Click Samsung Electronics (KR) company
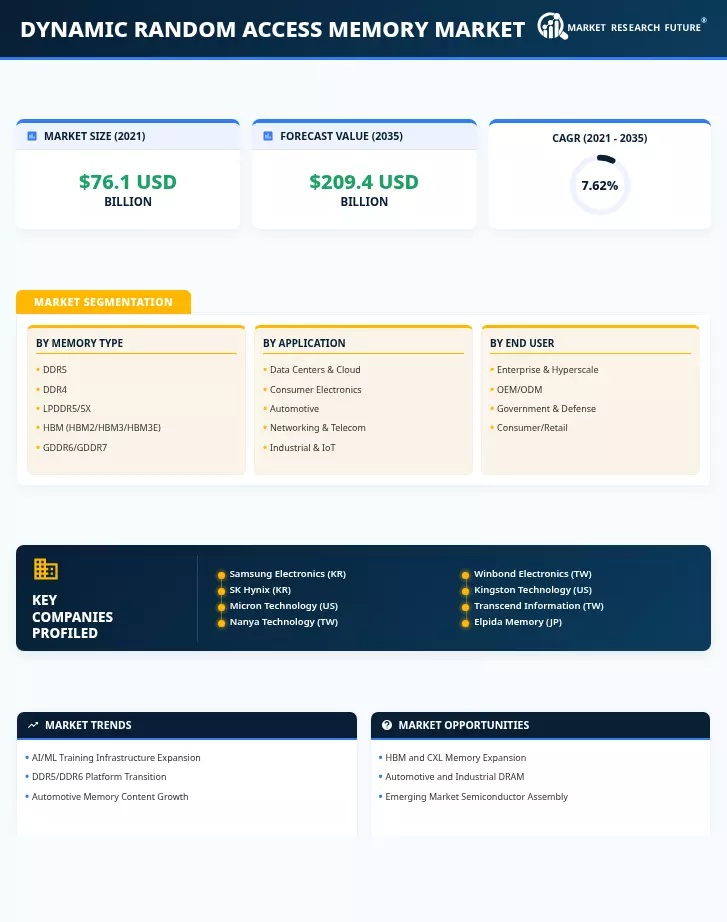Viewport: 727px width, 922px height. (288, 573)
